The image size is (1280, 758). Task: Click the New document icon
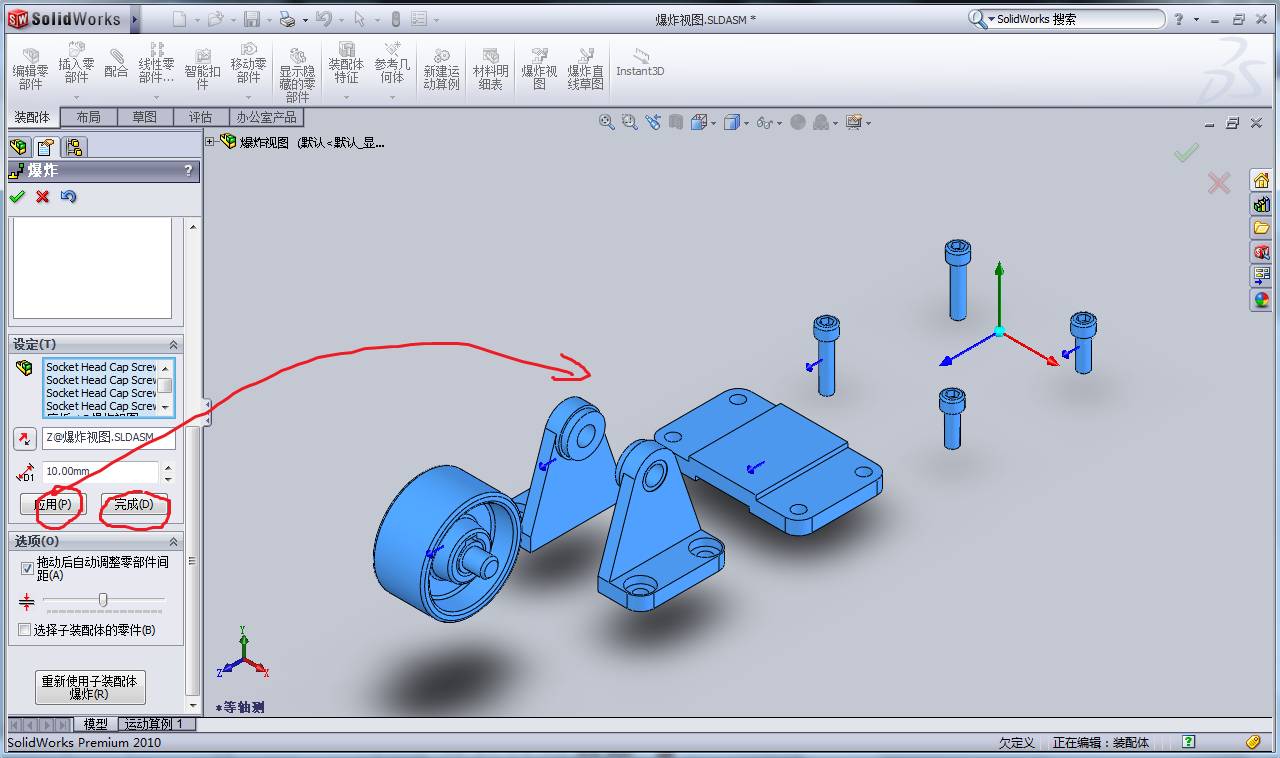pyautogui.click(x=179, y=19)
